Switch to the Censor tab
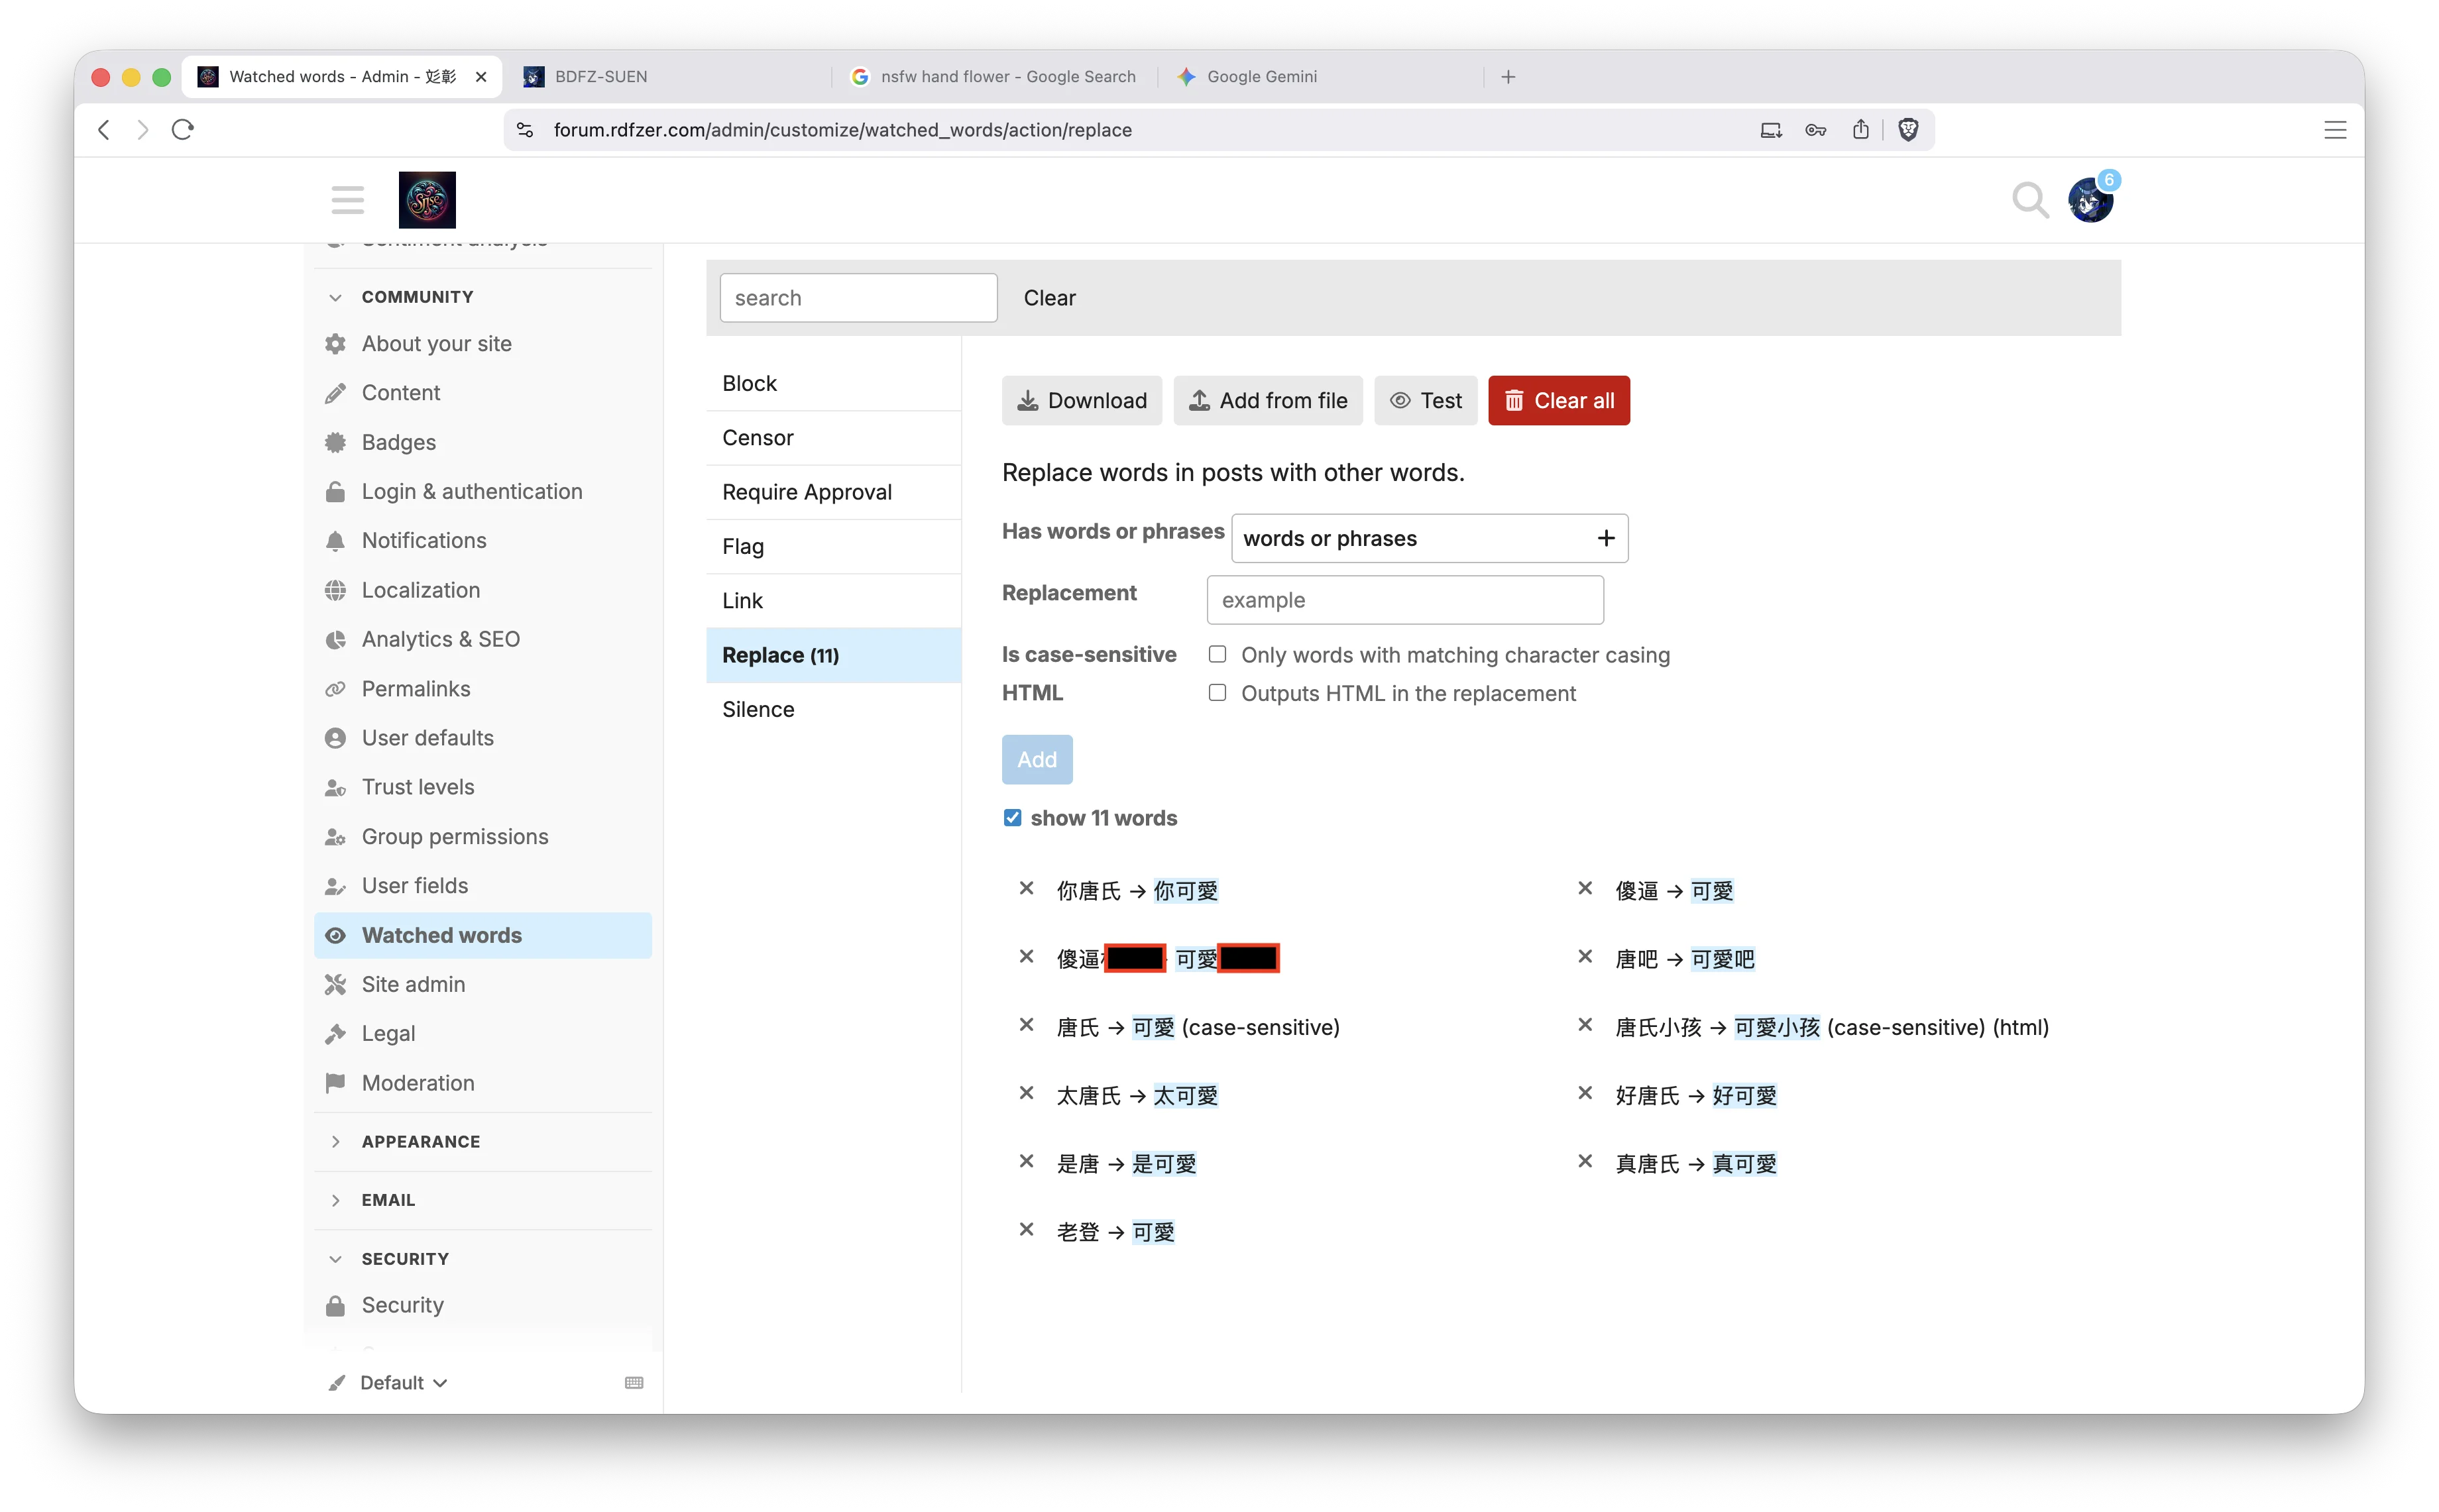 [x=758, y=437]
